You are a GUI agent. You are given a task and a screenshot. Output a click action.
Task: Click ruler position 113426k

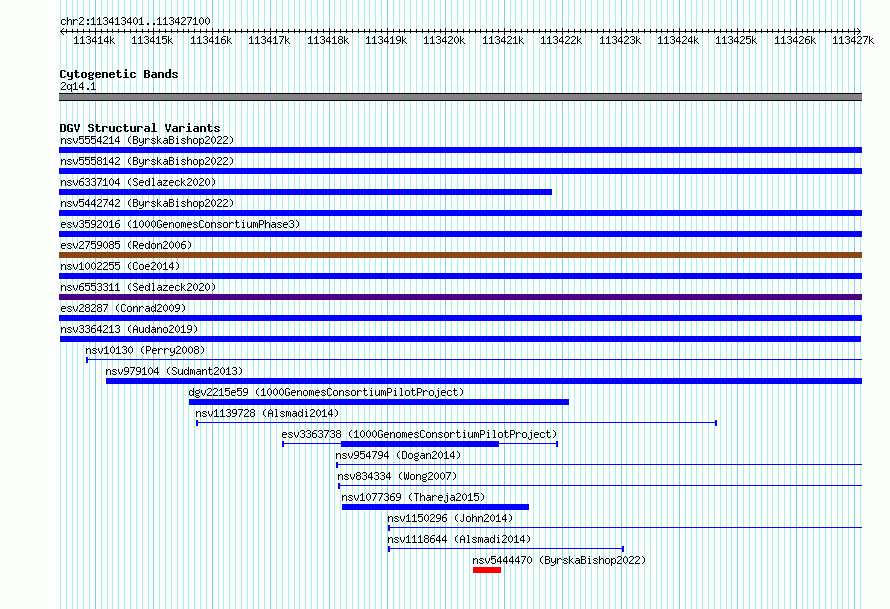[x=795, y=40]
